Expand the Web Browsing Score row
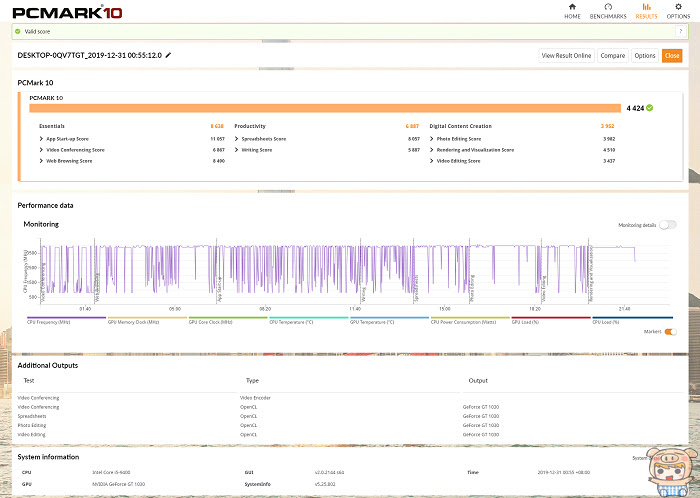 (41, 161)
